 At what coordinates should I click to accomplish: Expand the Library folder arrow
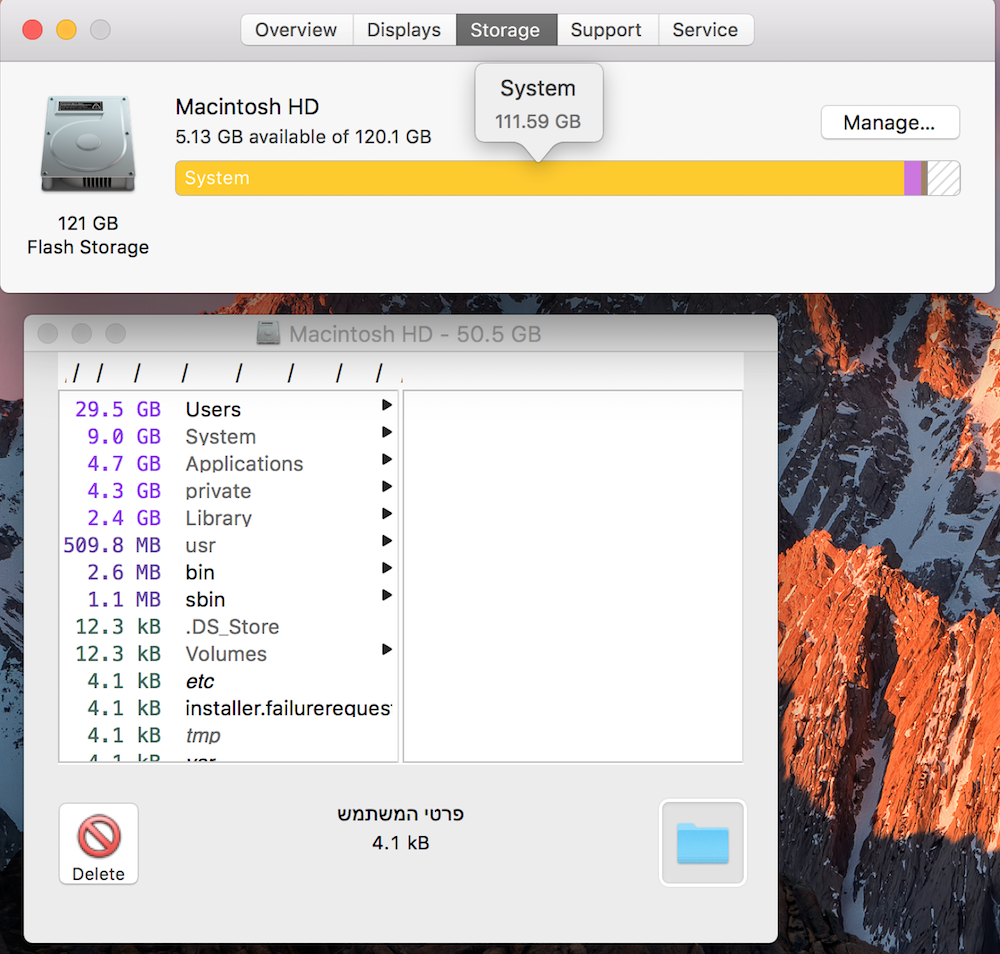(x=386, y=513)
